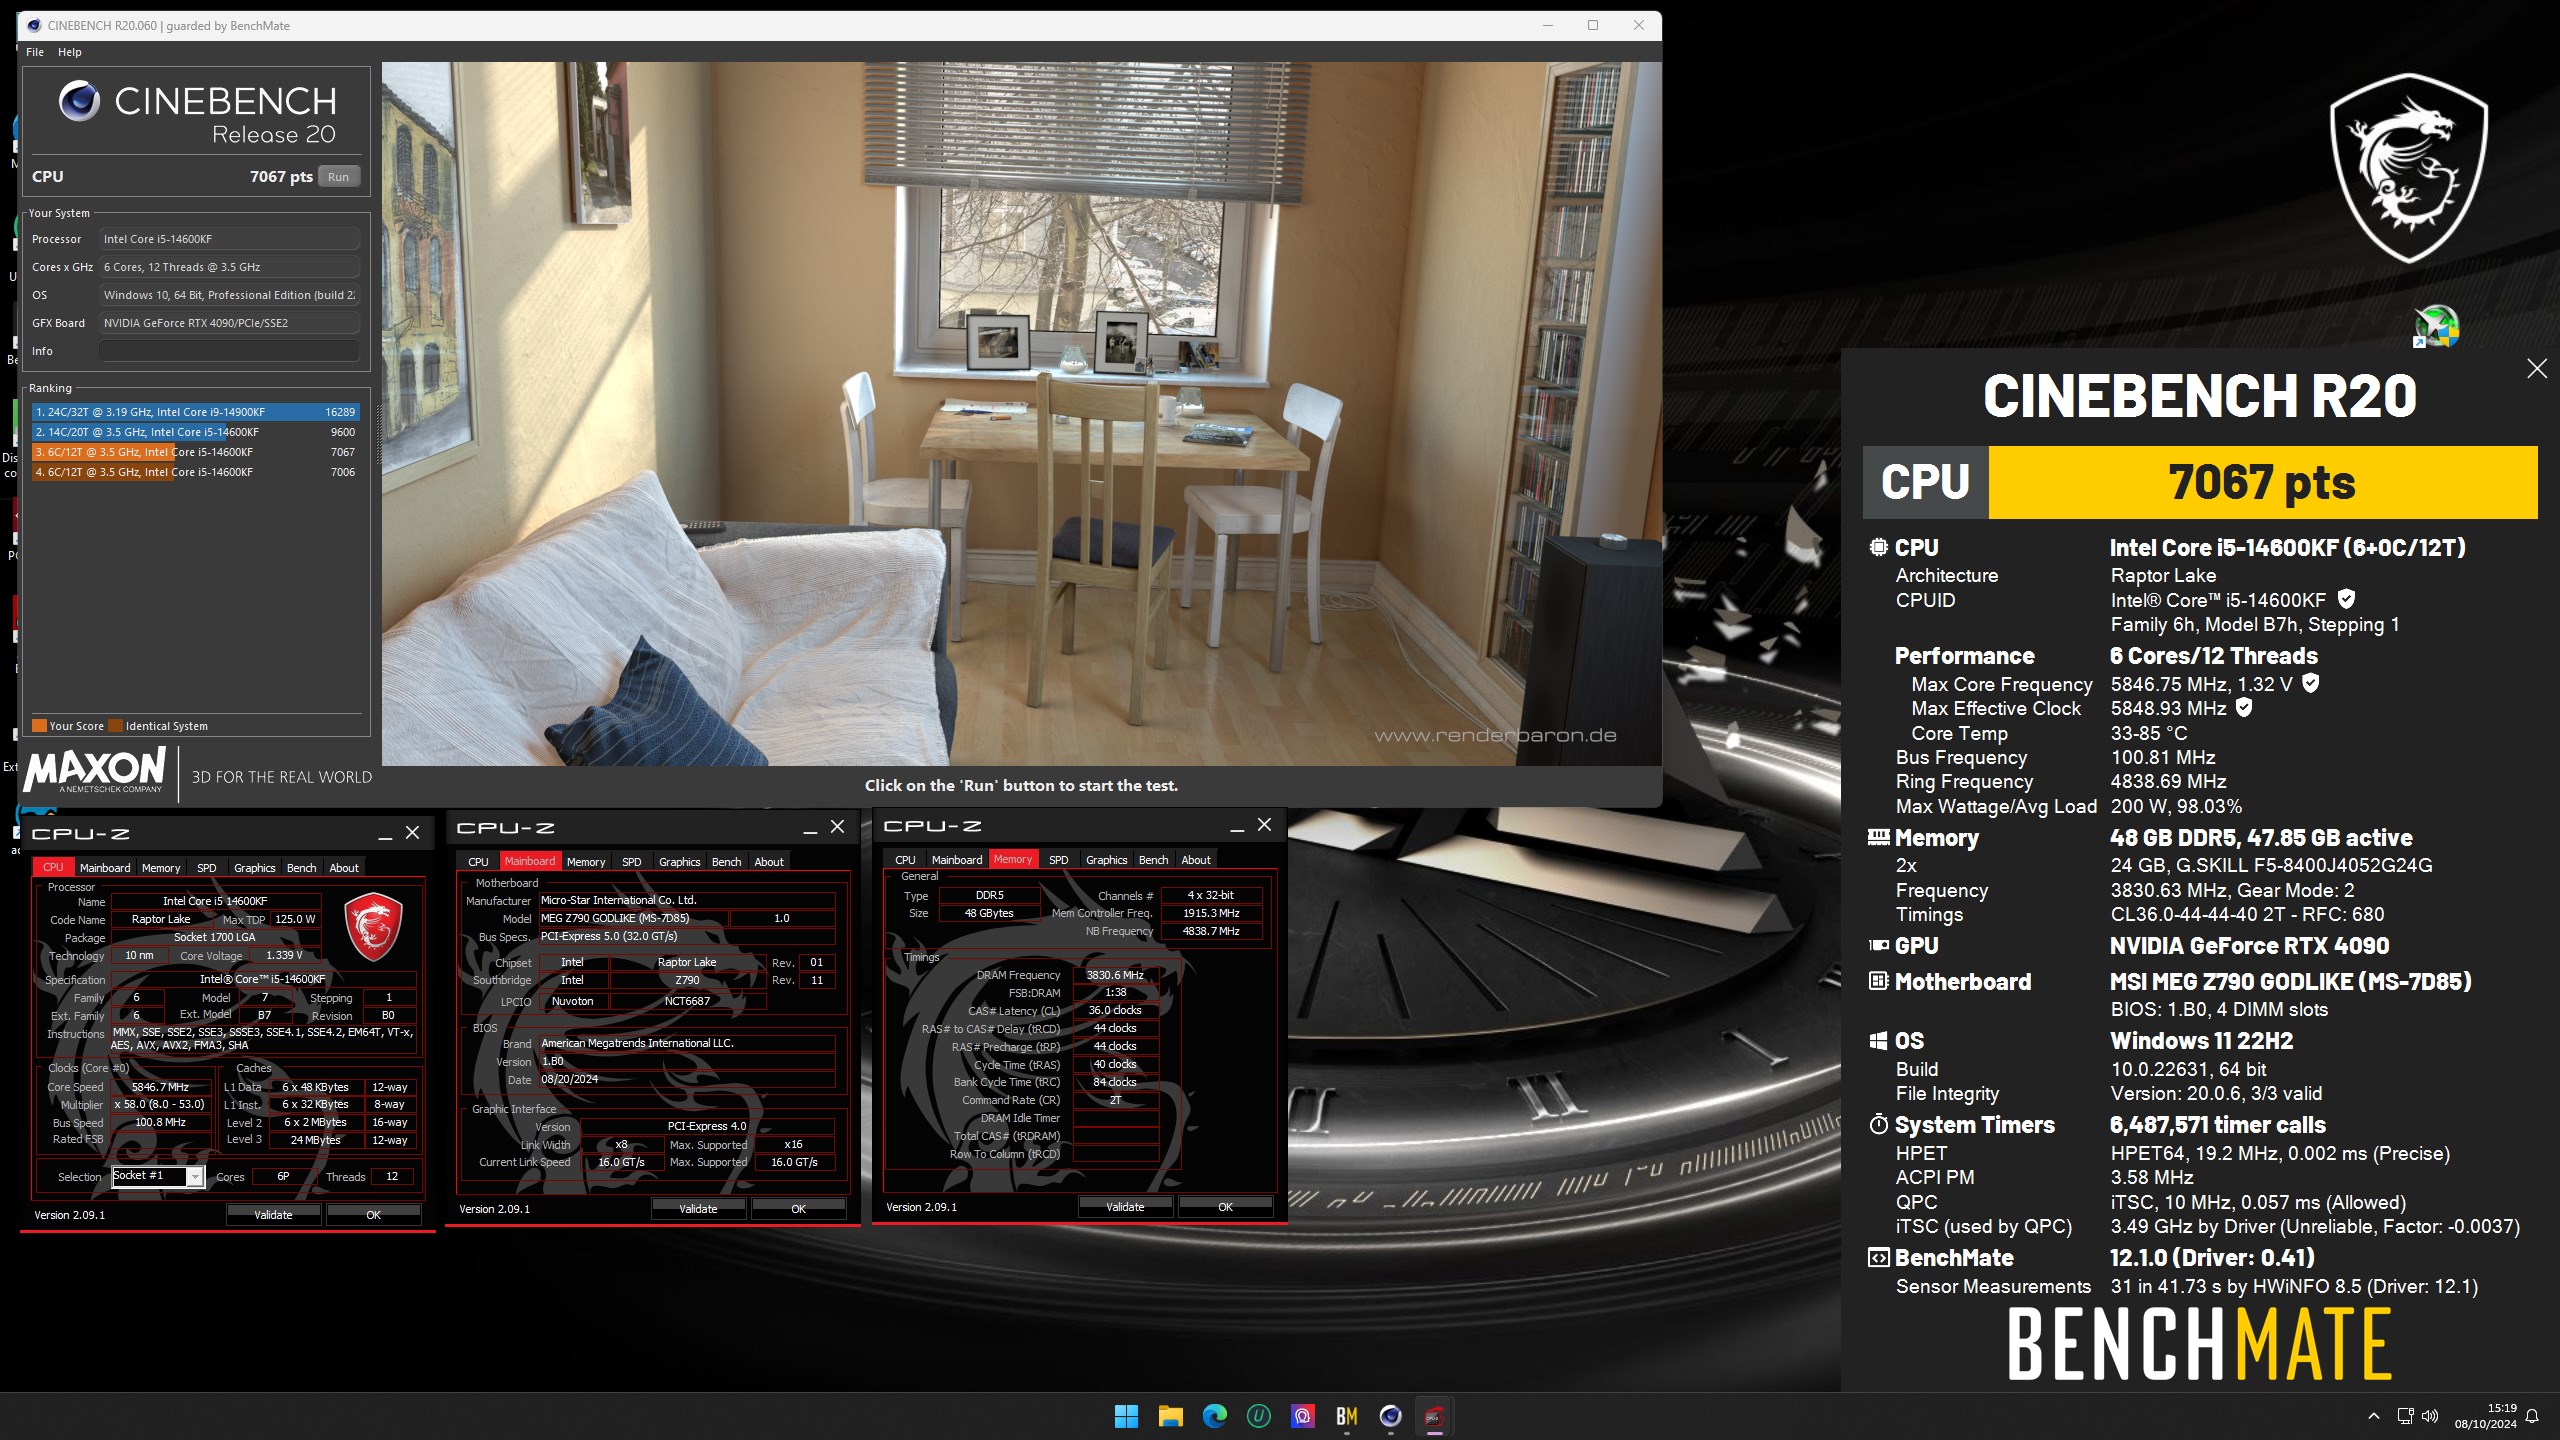Click the CPUID verified shield icon in BenchMate
Viewport: 2560px width, 1440px height.
click(2347, 599)
